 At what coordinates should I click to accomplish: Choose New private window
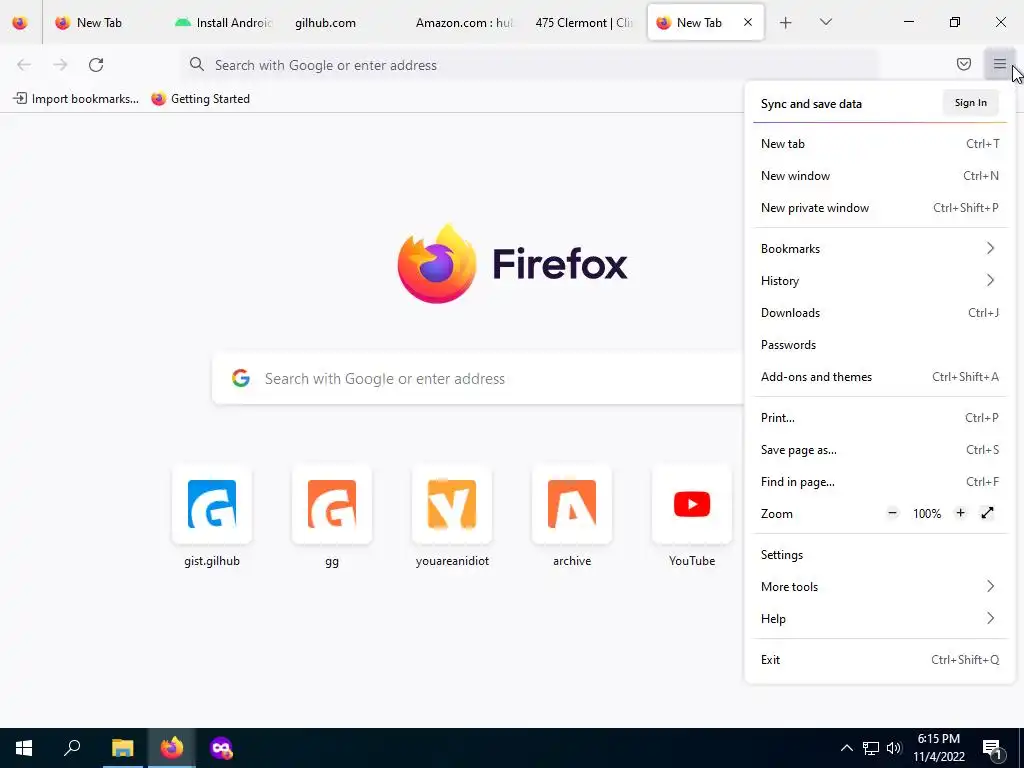coord(880,208)
